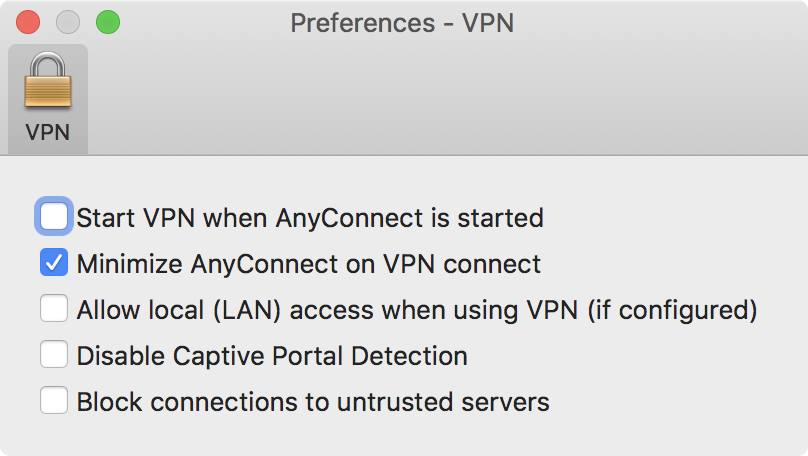The width and height of the screenshot is (808, 456).
Task: Uncheck Minimize AnyConnect on VPN connect
Action: [54, 262]
